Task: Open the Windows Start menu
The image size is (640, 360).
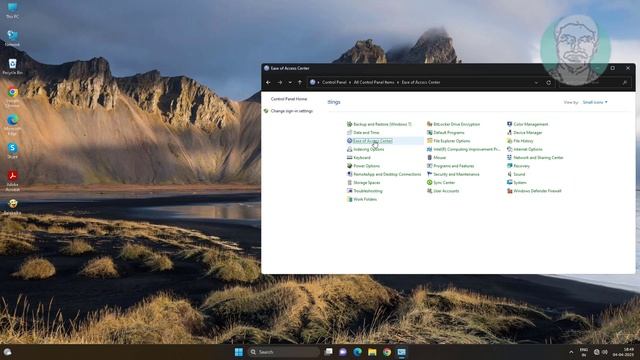Action: pyautogui.click(x=239, y=352)
